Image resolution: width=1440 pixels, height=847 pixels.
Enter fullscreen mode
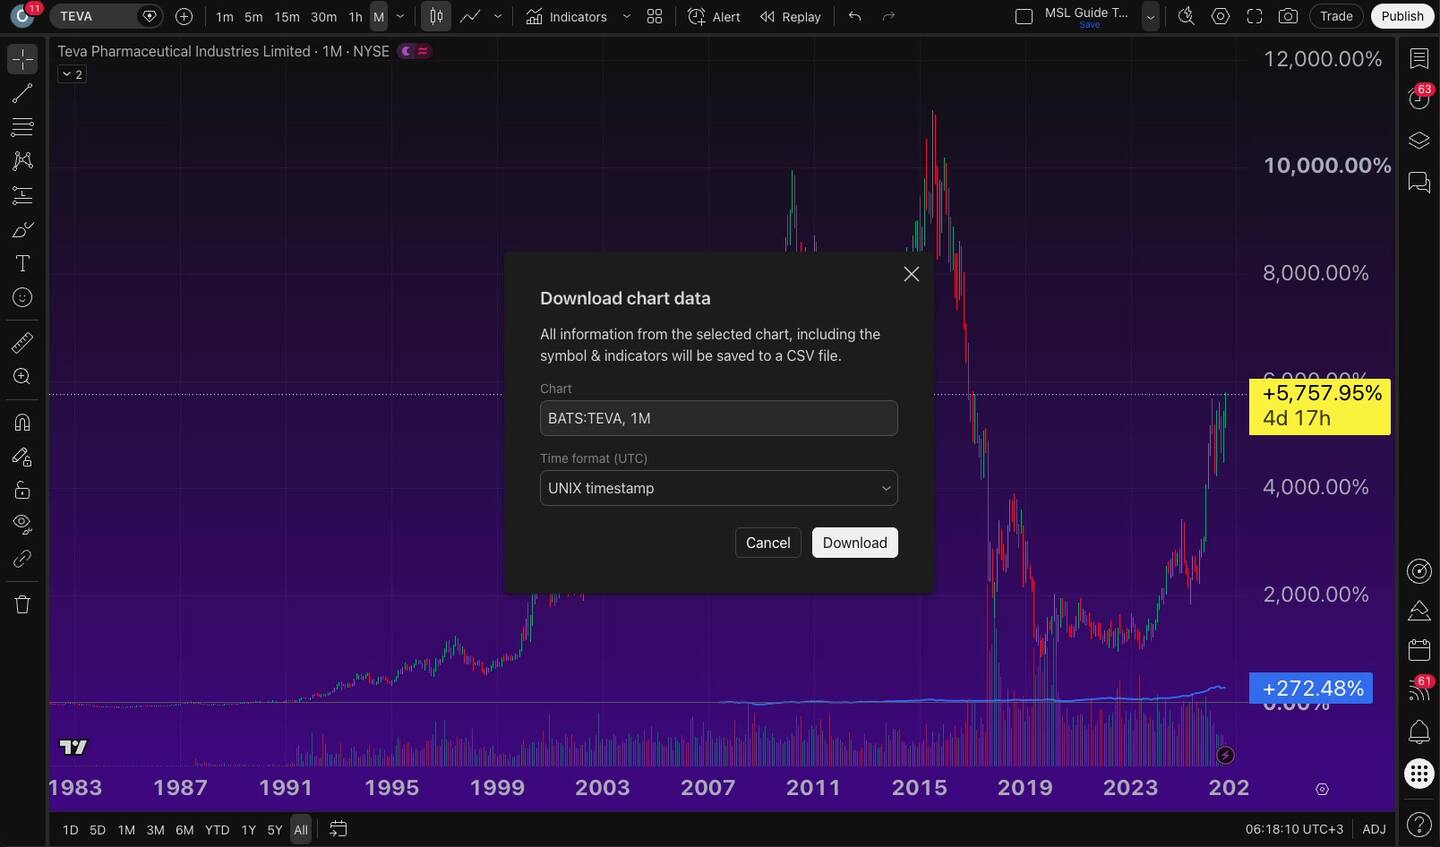pyautogui.click(x=1254, y=17)
